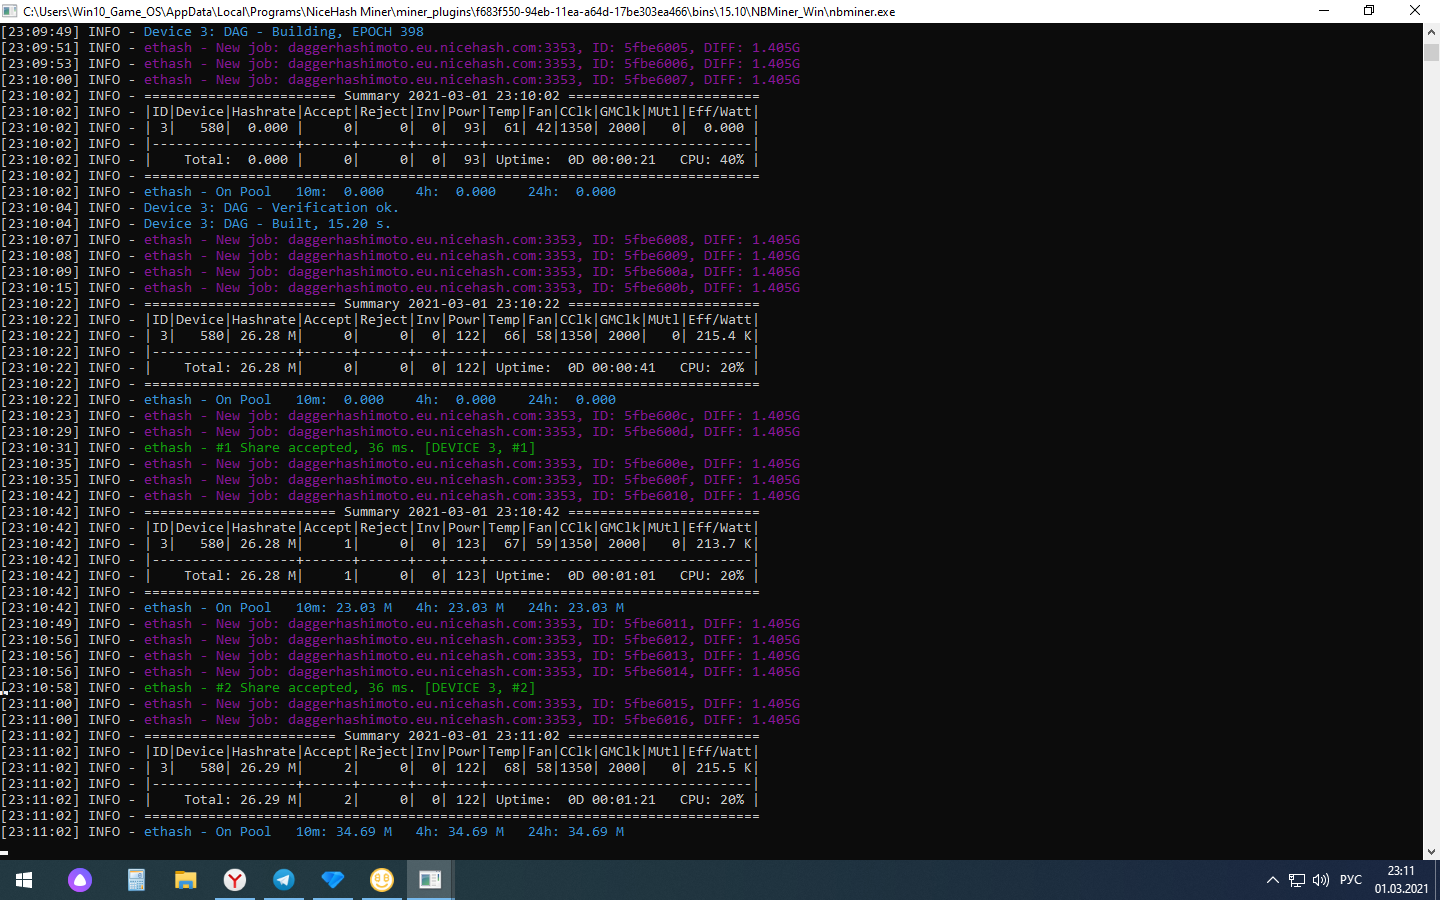This screenshot has width=1440, height=900.
Task: Open the yellow bitcoin smiley taskbar app
Action: [x=382, y=880]
